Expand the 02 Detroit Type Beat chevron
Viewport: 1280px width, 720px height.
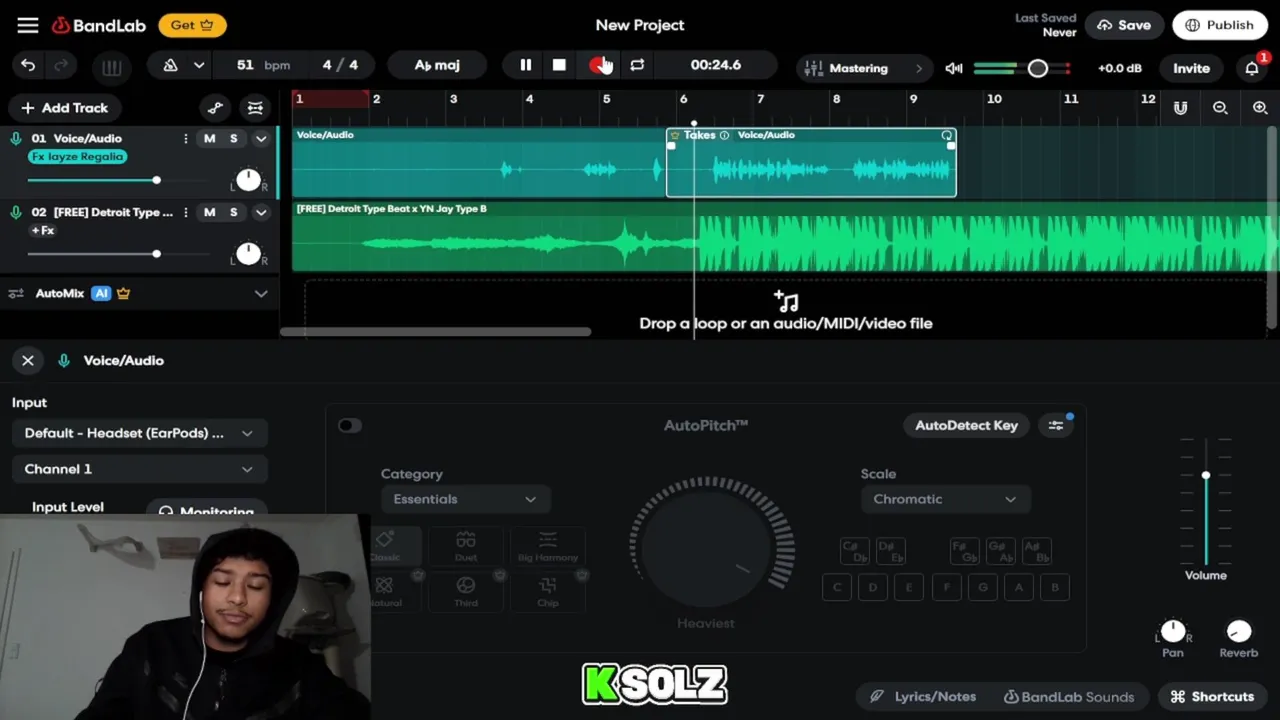[261, 213]
